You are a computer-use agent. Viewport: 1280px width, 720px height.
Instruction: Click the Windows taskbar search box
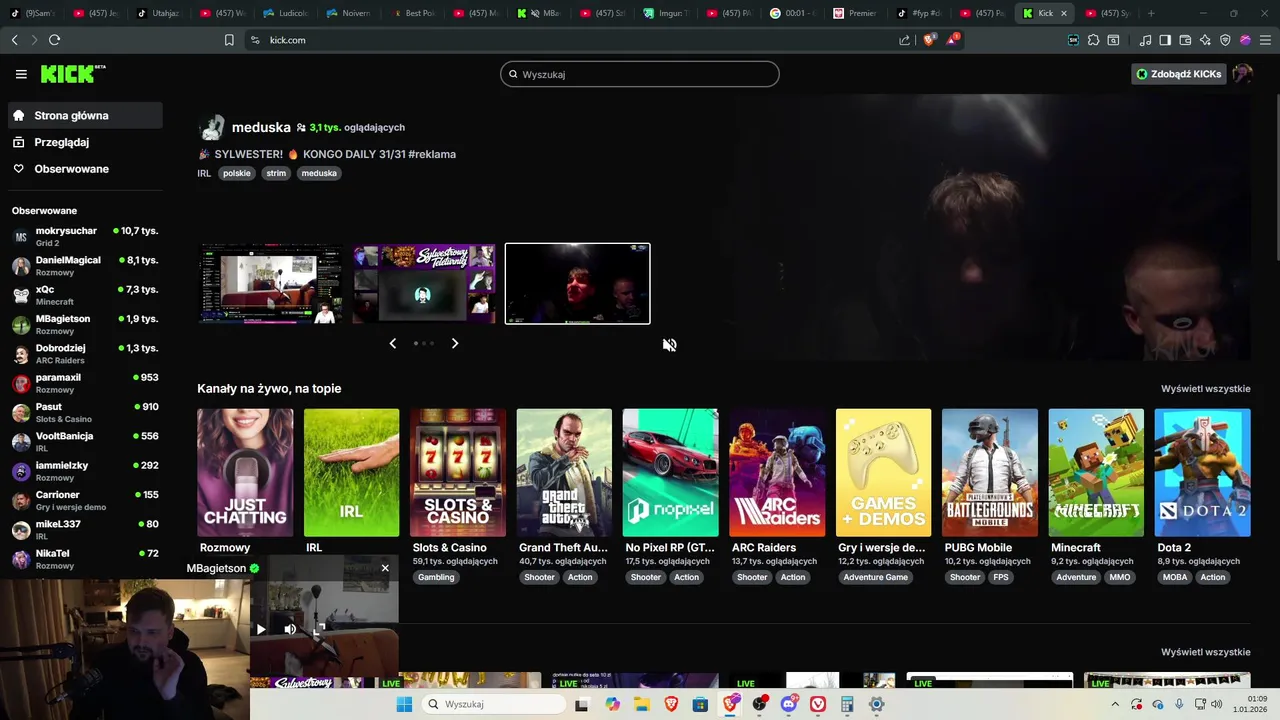click(494, 704)
